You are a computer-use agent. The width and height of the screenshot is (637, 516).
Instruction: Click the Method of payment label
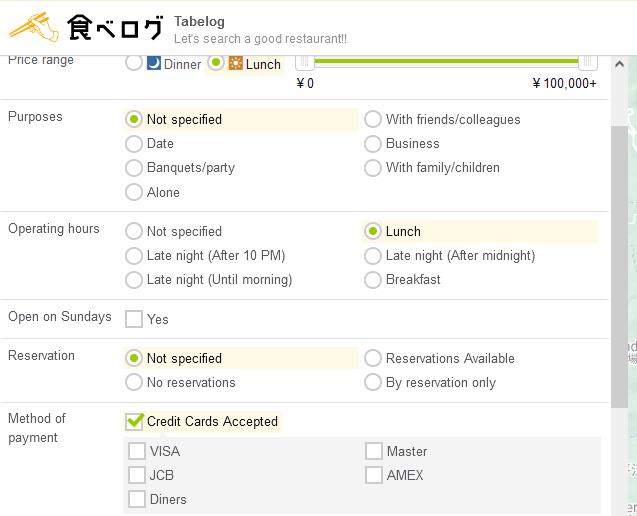click(37, 428)
